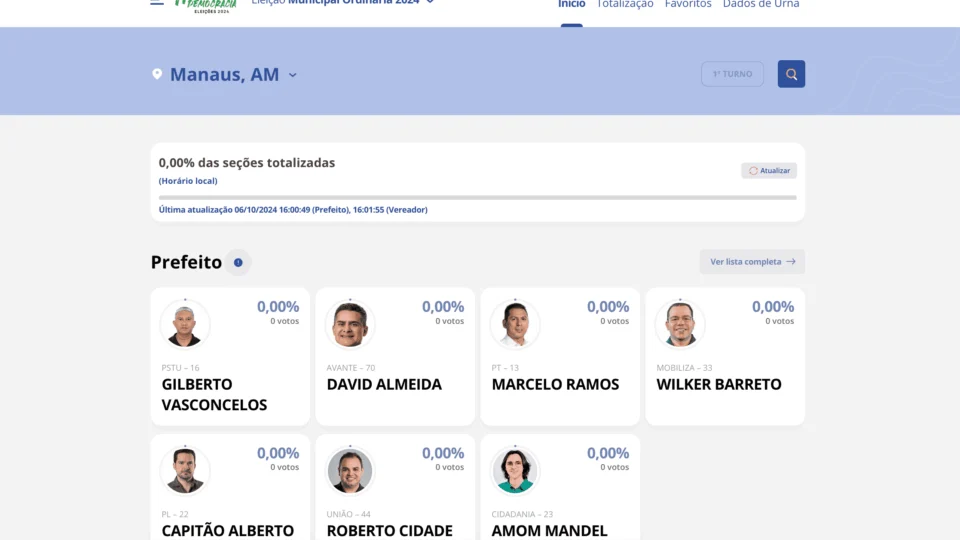This screenshot has height=540, width=960.
Task: Select the CAPITÃO ALBERTO name
Action: pos(228,530)
